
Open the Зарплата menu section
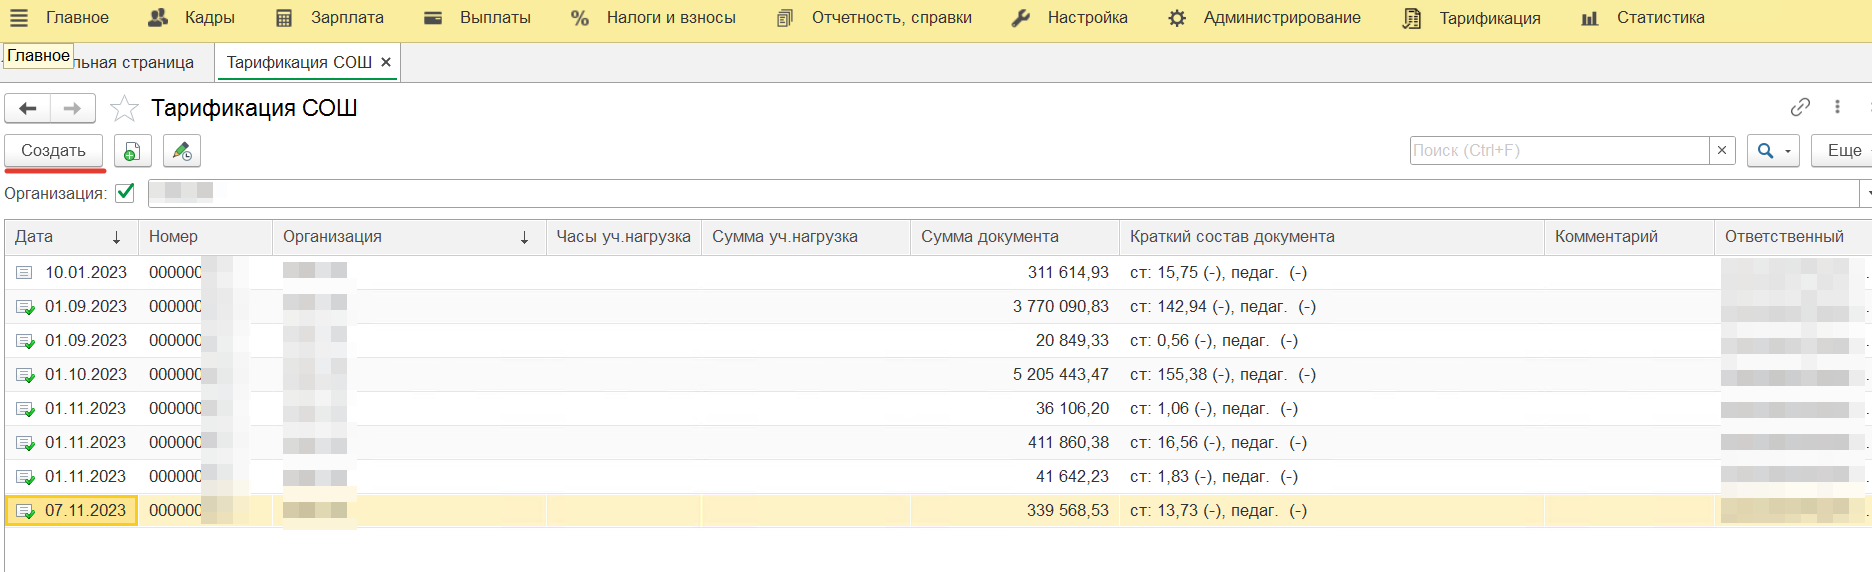pos(330,18)
